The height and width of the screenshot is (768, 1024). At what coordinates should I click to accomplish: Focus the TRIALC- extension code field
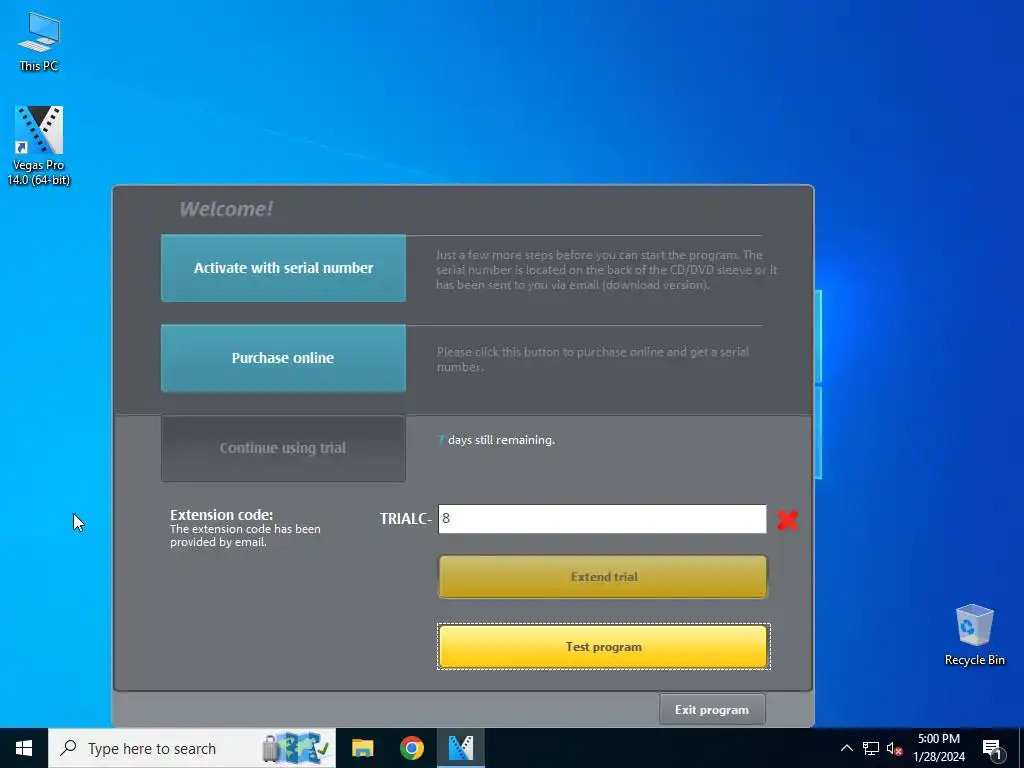point(602,519)
